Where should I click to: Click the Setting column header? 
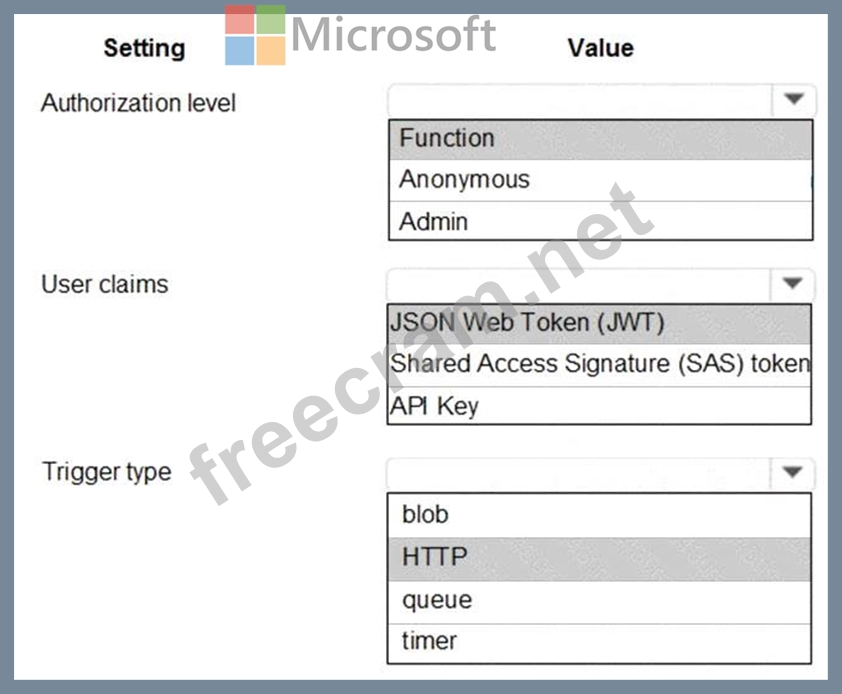(x=144, y=48)
